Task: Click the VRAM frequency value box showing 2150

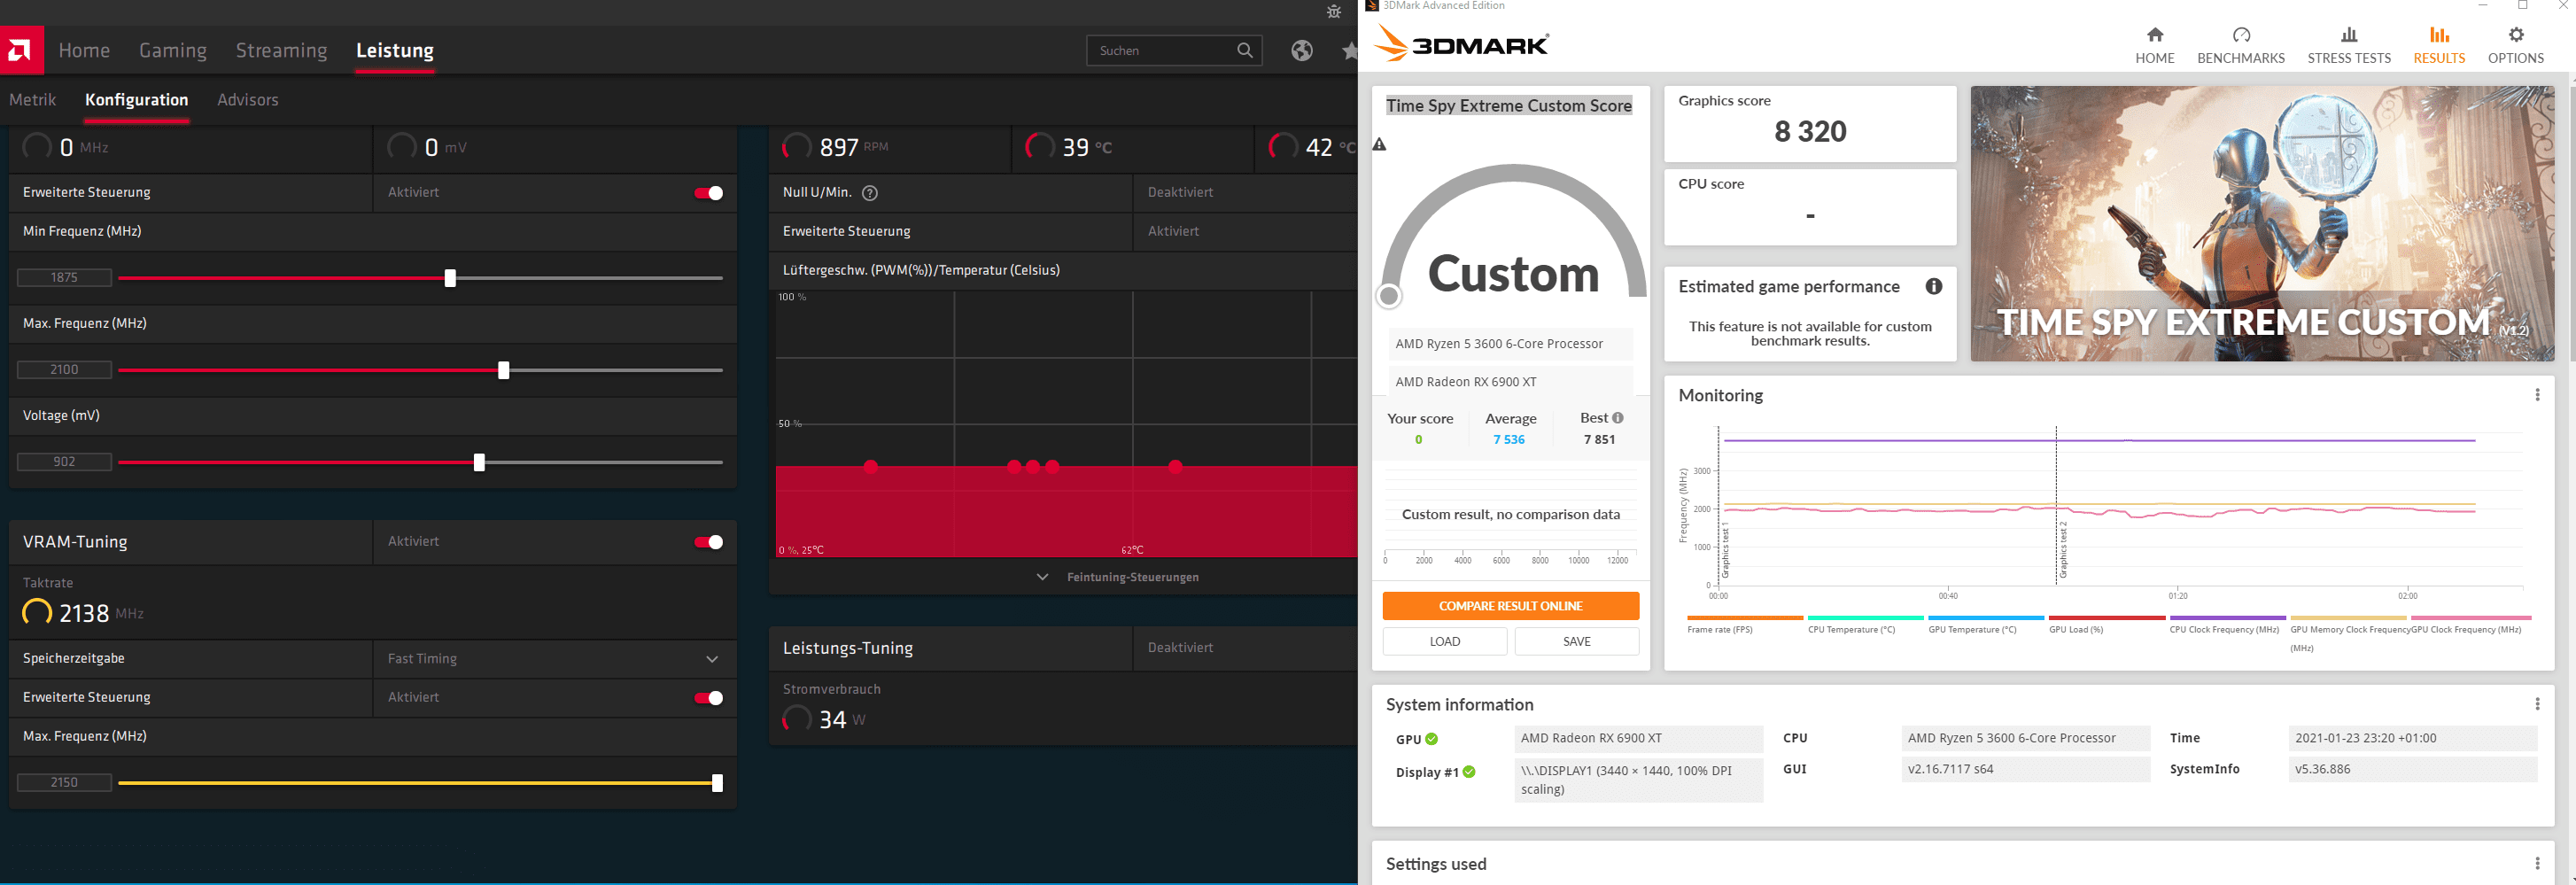Action: pyautogui.click(x=64, y=783)
